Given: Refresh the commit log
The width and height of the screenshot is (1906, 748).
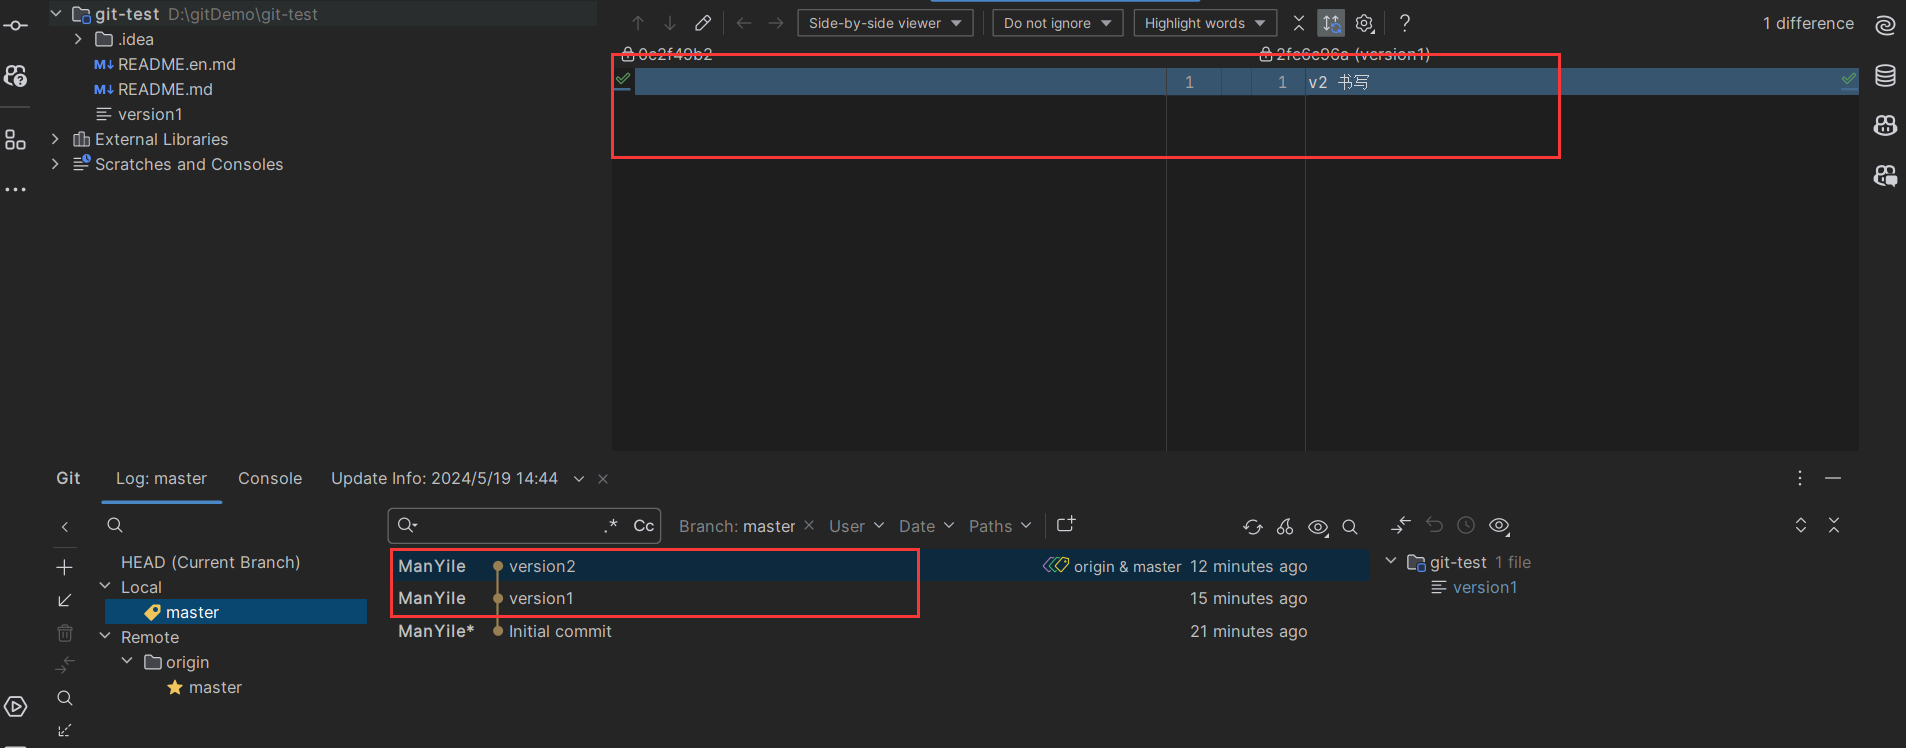Looking at the screenshot, I should click(1253, 527).
